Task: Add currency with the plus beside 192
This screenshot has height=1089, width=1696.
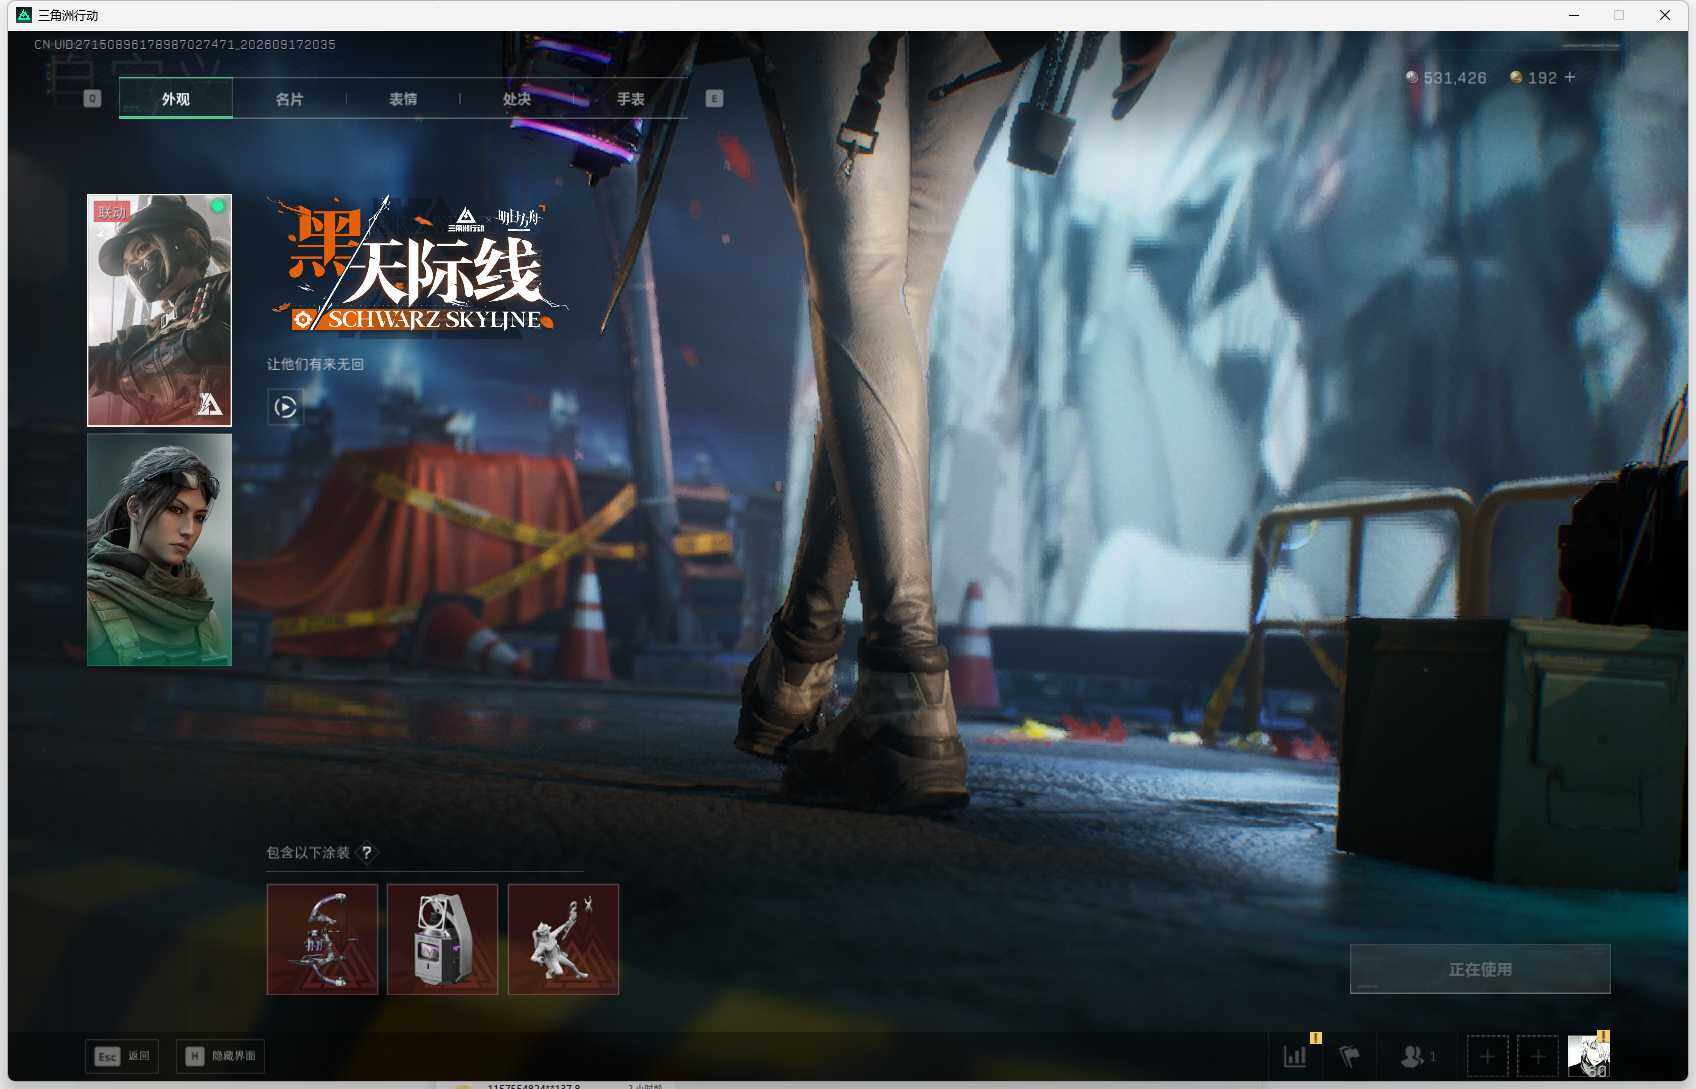Action: pos(1570,77)
